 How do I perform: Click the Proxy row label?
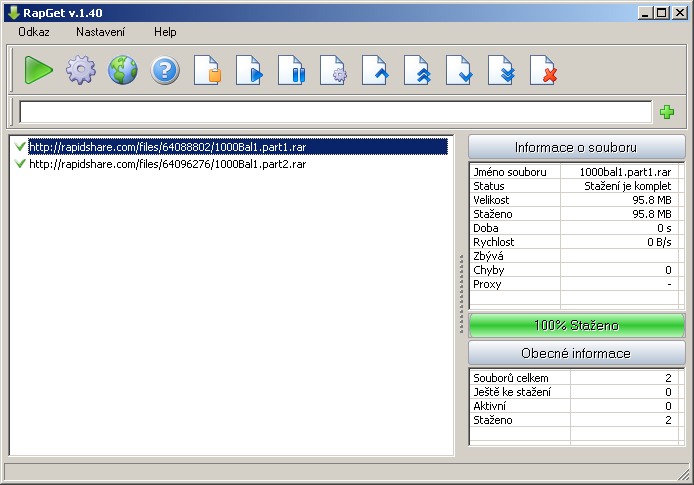tap(487, 284)
